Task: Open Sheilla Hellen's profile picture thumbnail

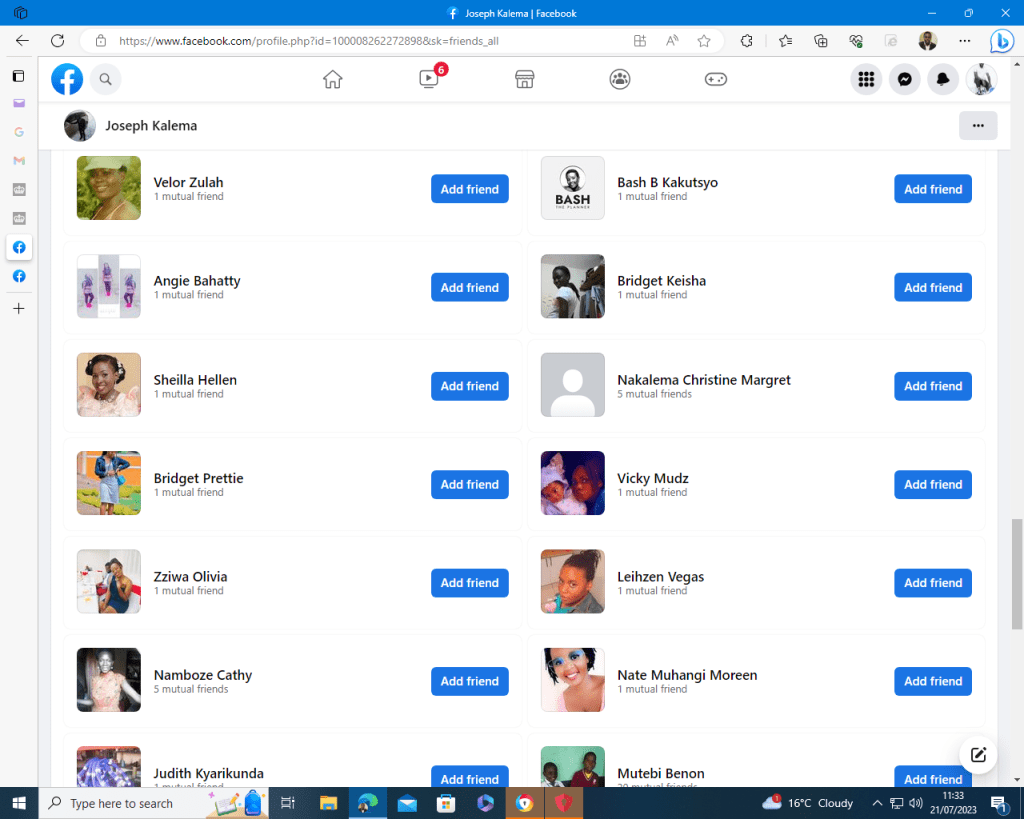Action: point(109,385)
